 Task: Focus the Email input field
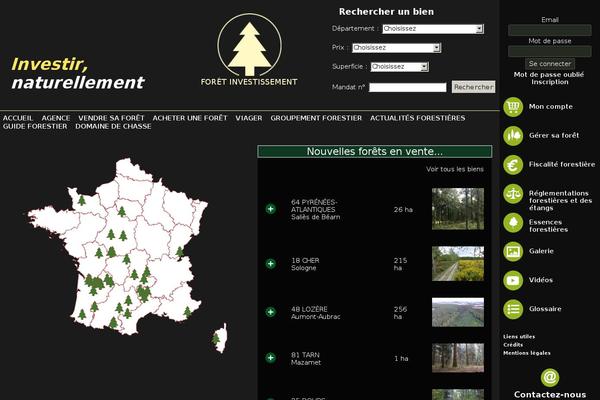pos(549,30)
